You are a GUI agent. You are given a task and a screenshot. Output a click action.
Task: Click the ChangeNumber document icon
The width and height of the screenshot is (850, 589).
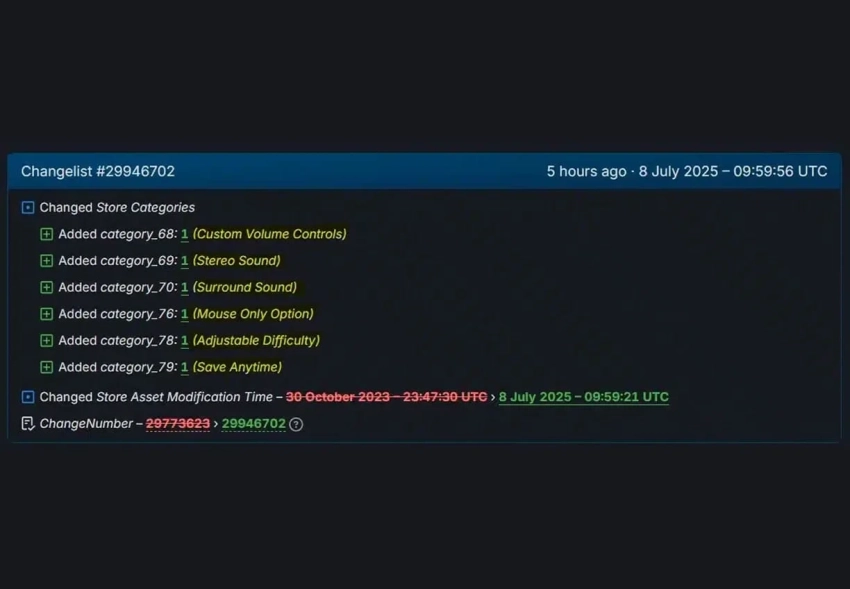(x=28, y=424)
